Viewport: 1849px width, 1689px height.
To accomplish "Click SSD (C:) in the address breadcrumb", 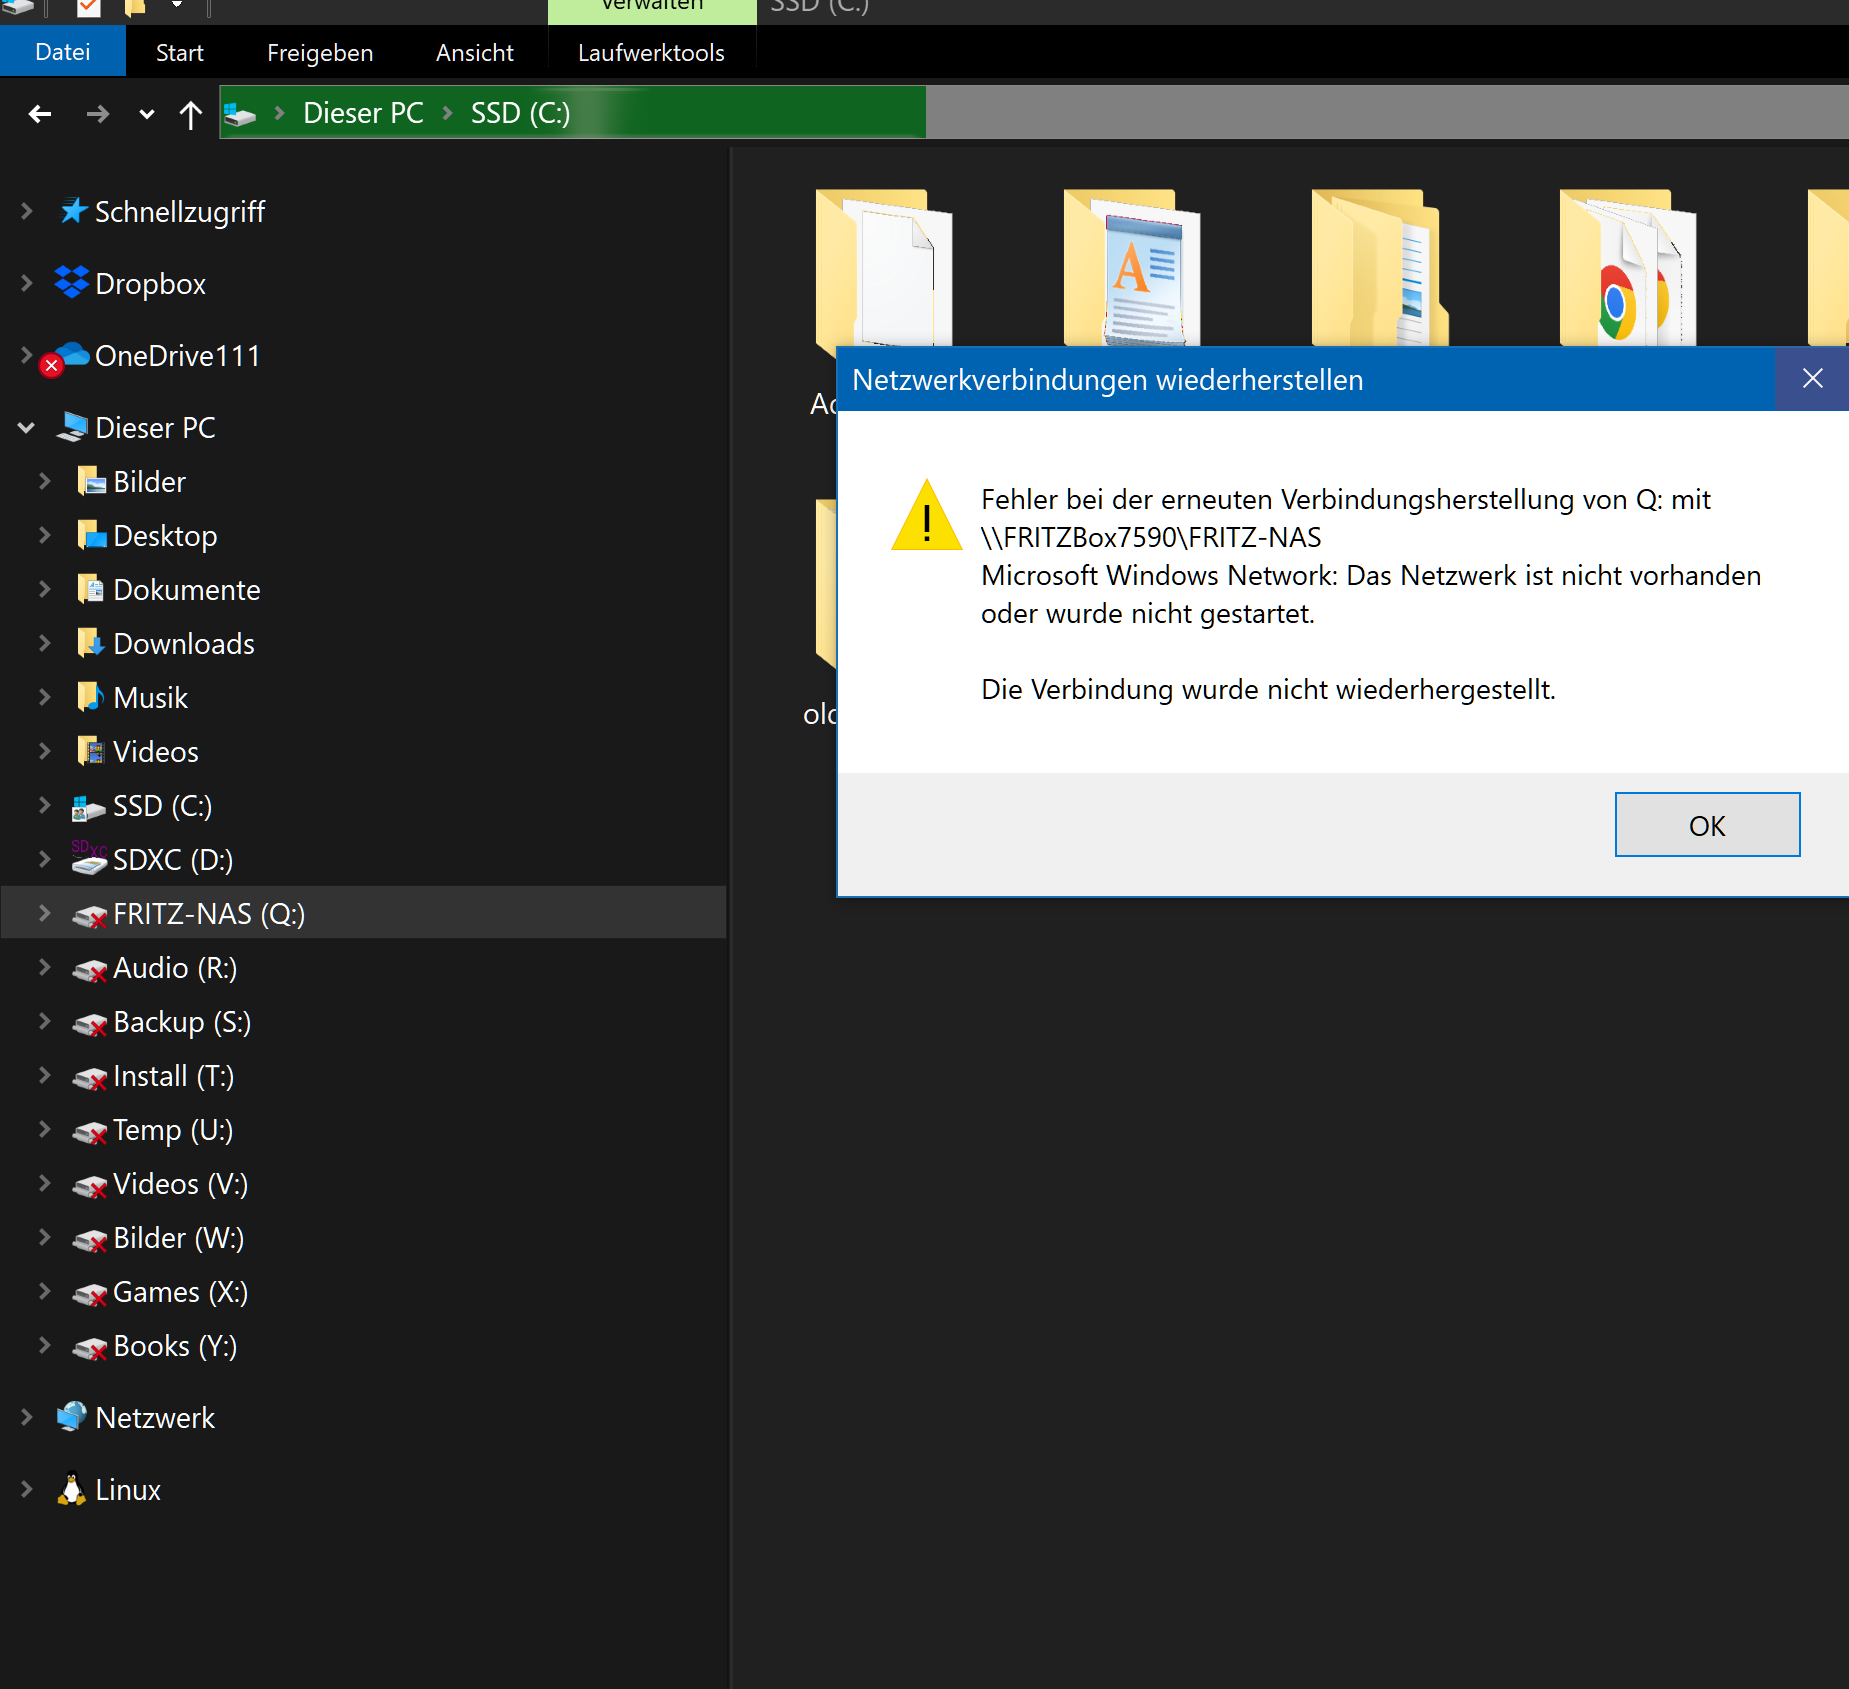I will tap(520, 113).
